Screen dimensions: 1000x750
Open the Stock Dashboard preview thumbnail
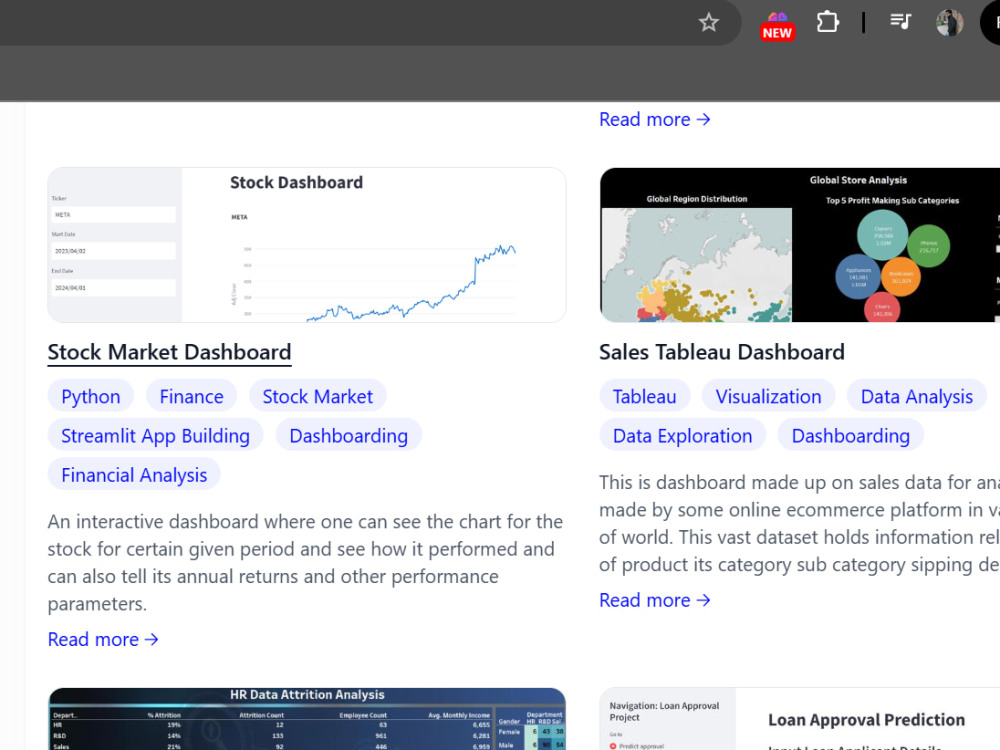point(307,245)
